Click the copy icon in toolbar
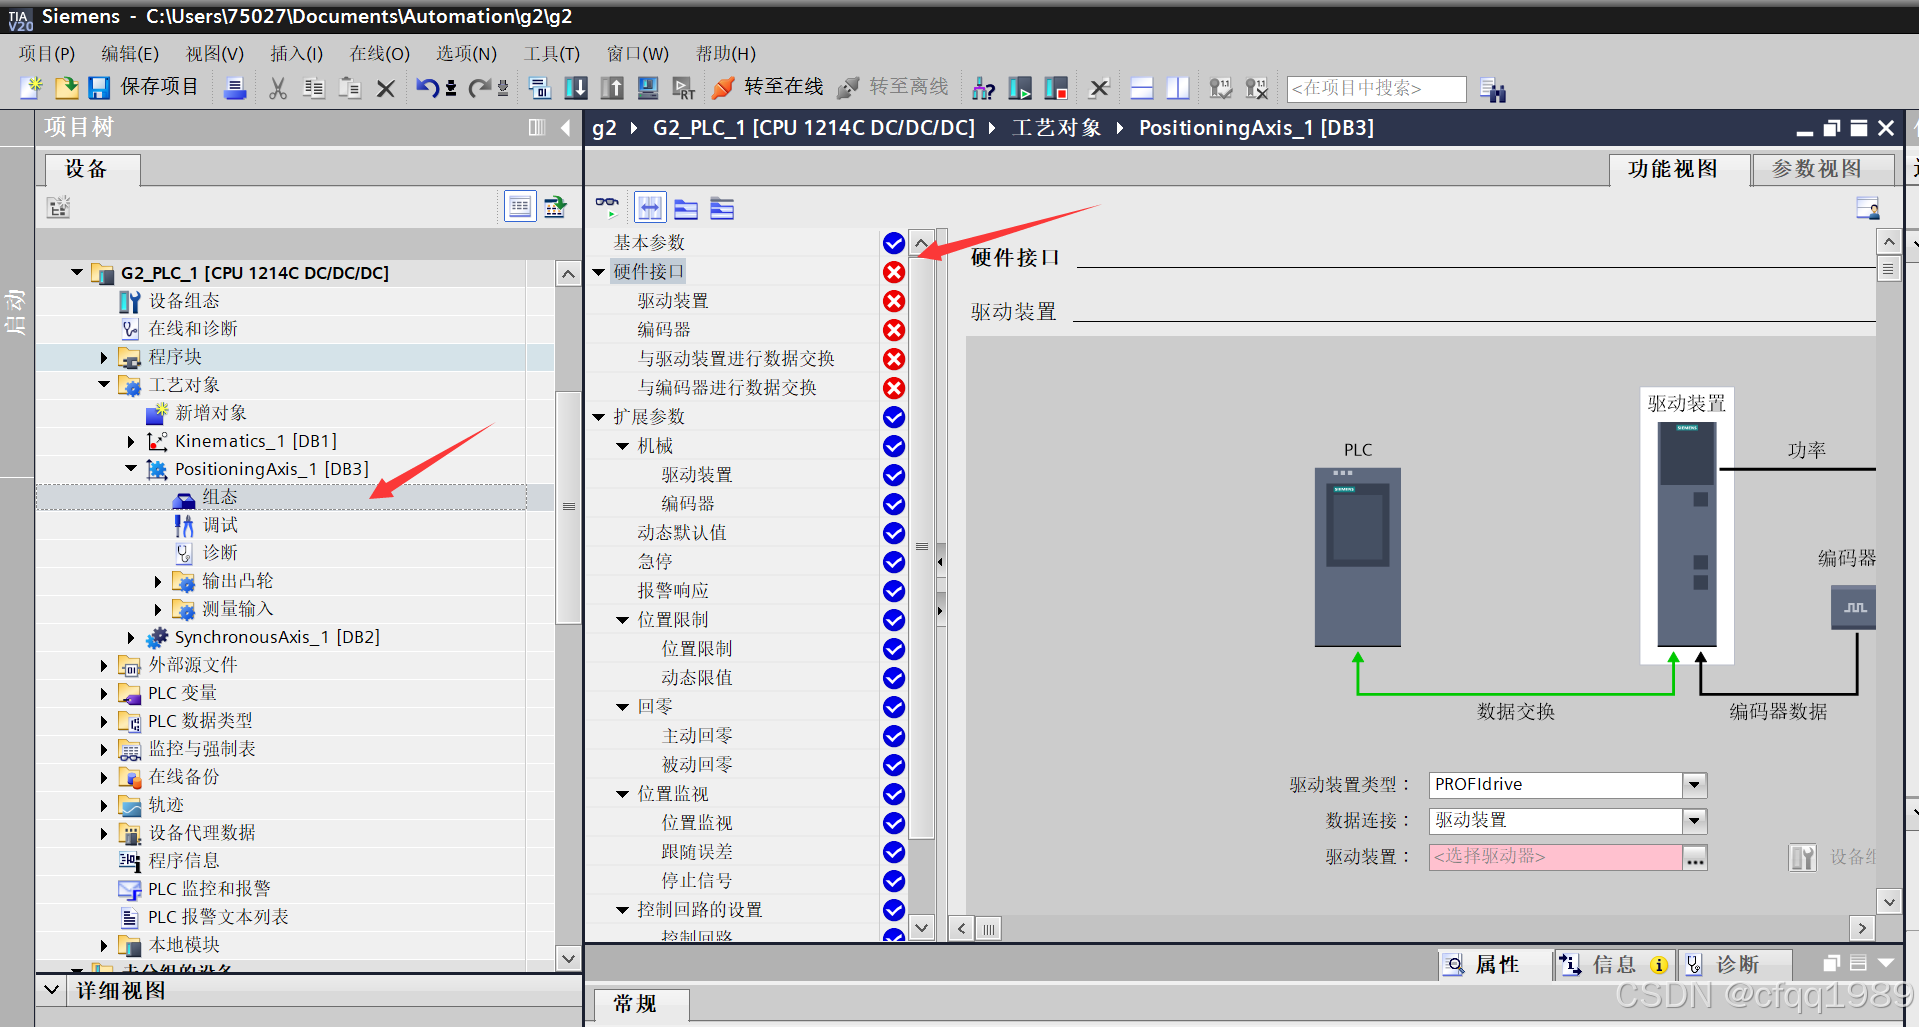Screen dimensions: 1919x1027 point(314,88)
